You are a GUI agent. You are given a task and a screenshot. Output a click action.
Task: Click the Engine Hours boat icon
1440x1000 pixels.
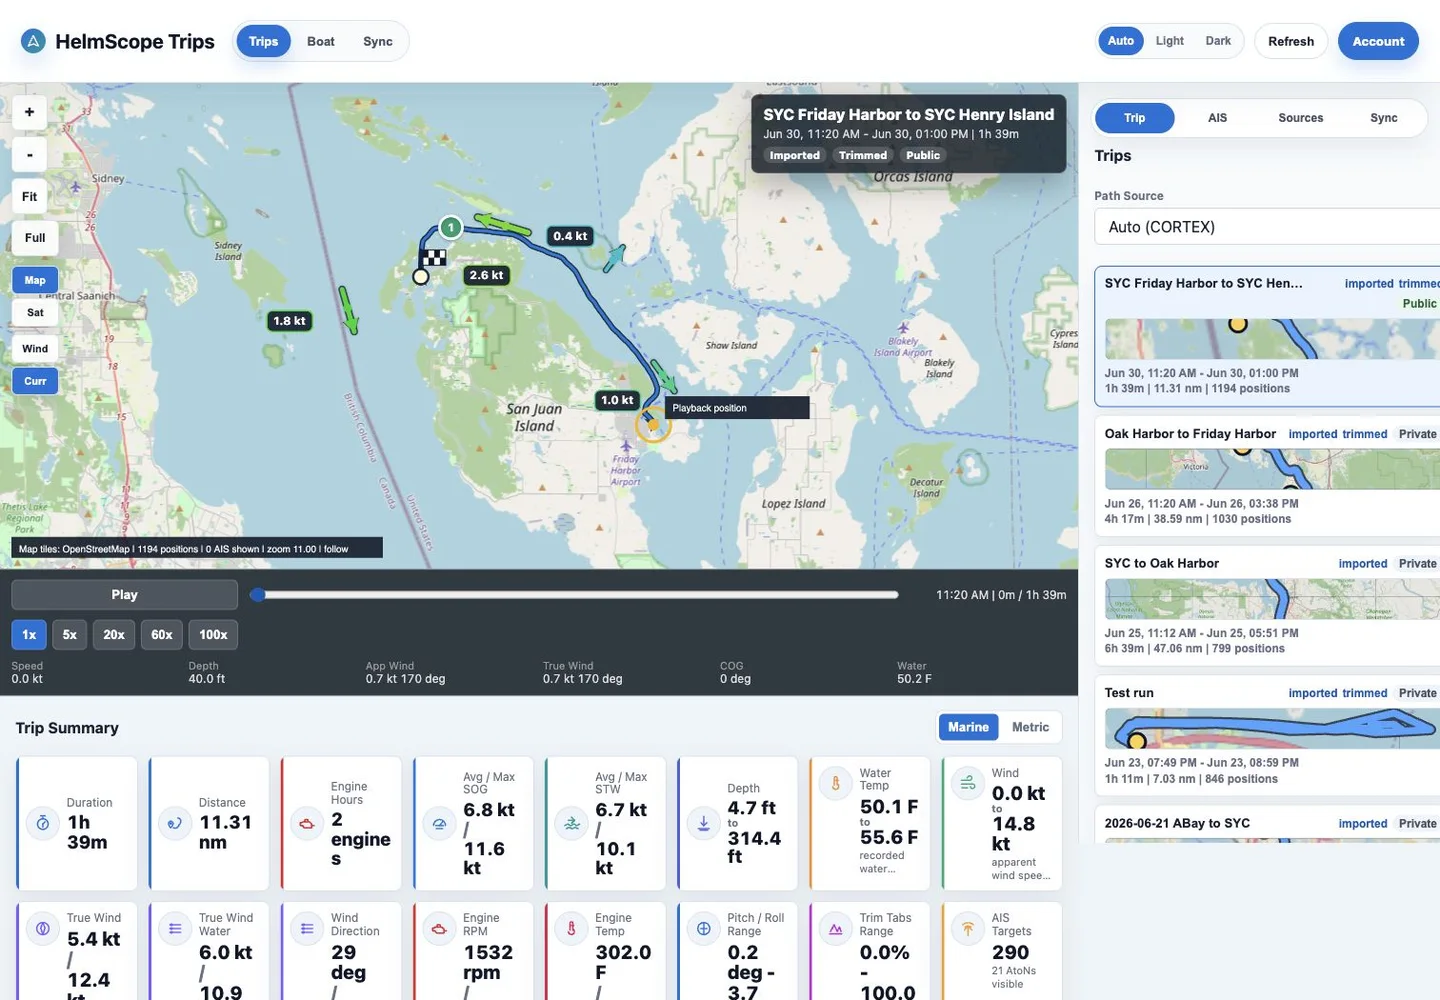tap(306, 824)
